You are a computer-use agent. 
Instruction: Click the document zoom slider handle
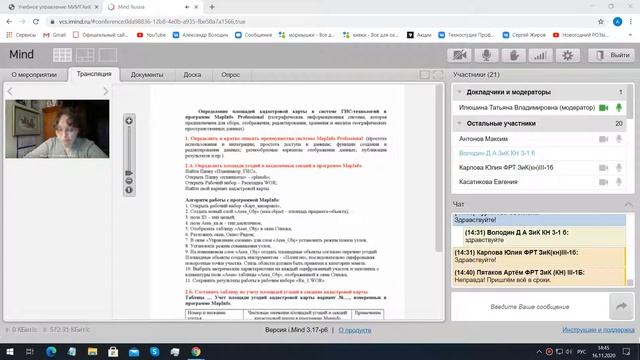129,173
